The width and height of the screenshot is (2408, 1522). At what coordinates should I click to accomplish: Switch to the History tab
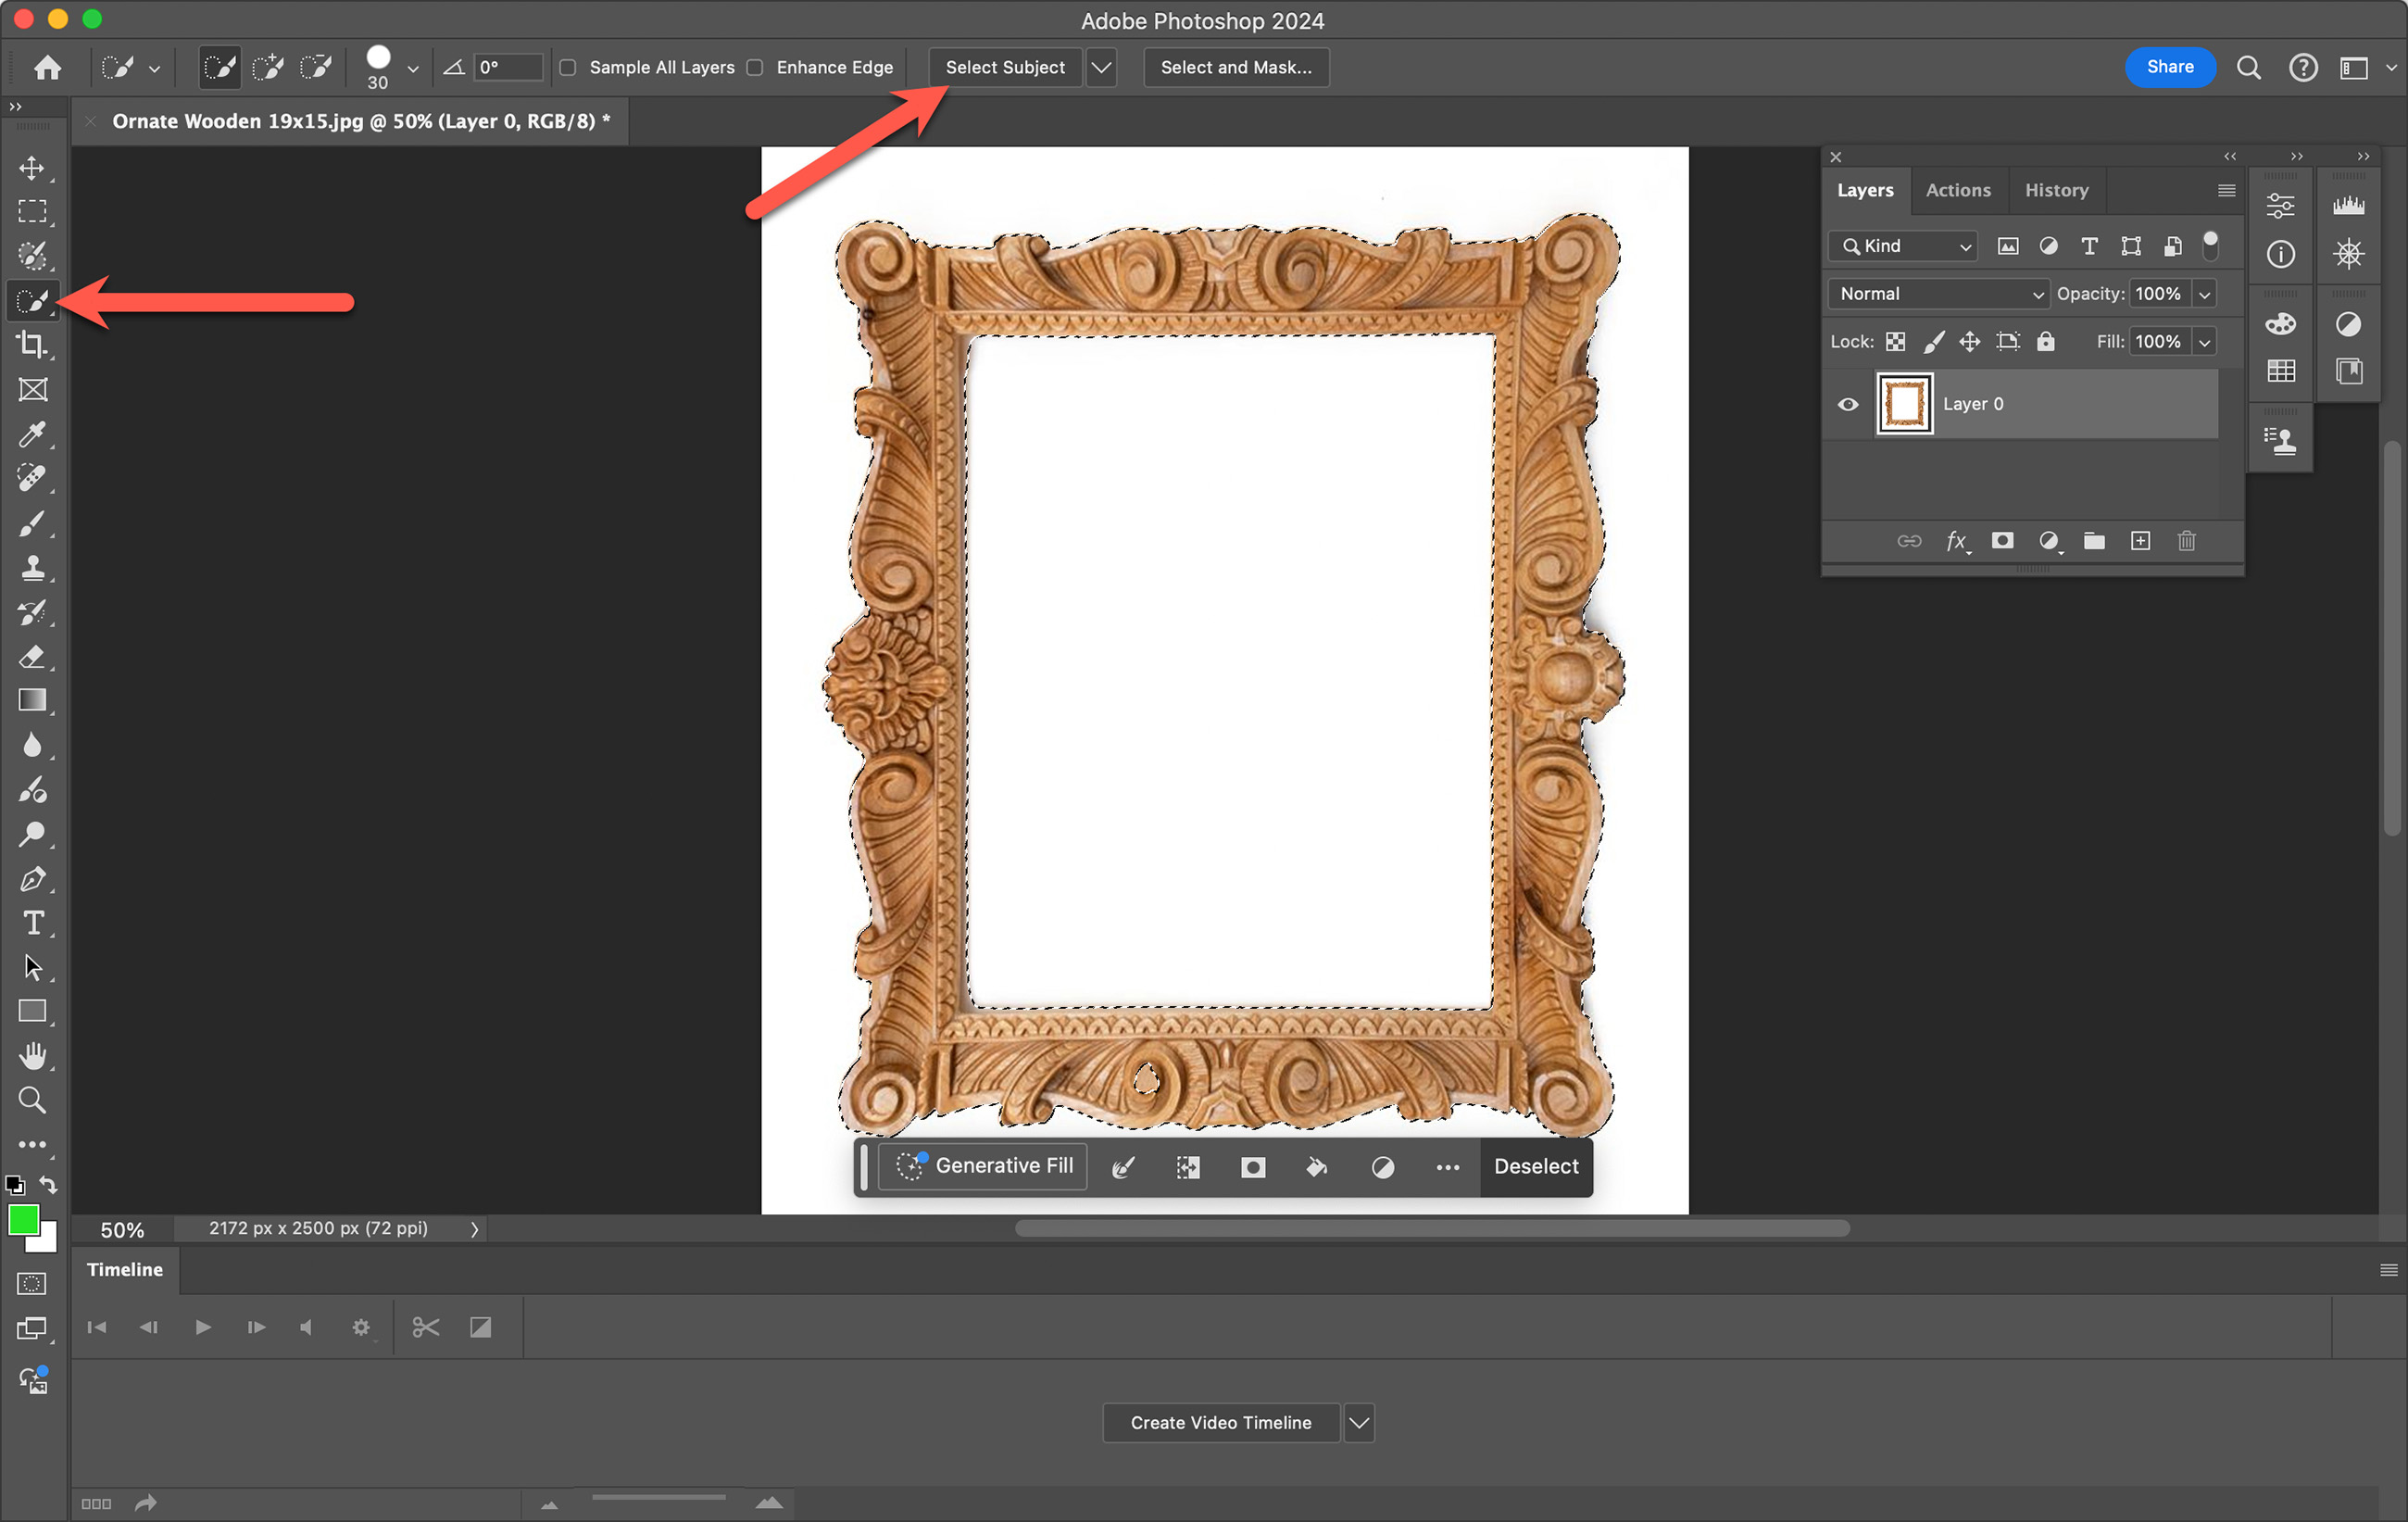tap(2056, 190)
